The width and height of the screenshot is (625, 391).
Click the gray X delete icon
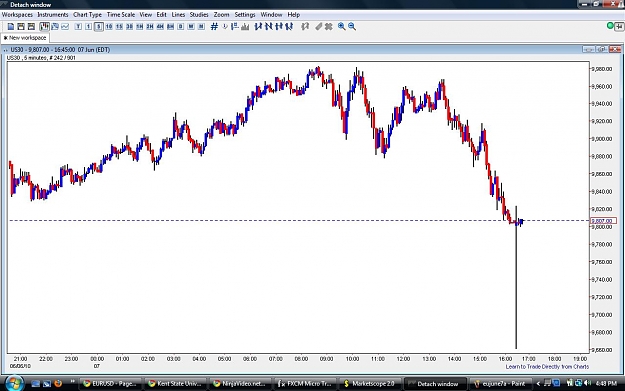pyautogui.click(x=328, y=27)
